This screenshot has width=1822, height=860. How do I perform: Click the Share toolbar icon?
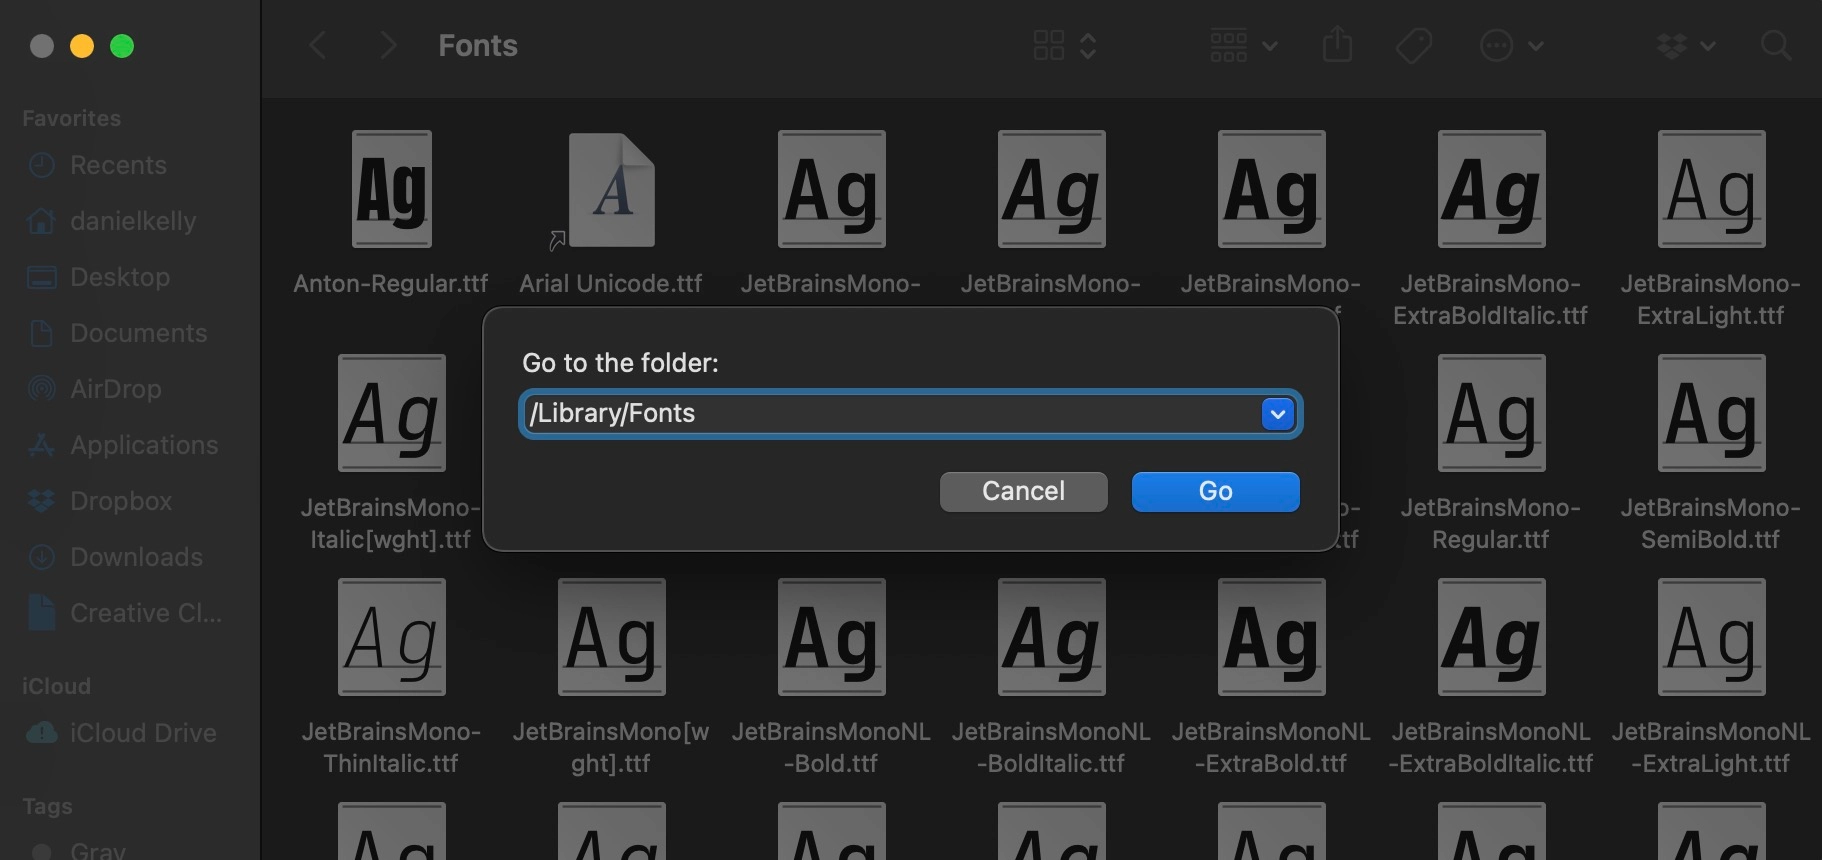[x=1337, y=45]
